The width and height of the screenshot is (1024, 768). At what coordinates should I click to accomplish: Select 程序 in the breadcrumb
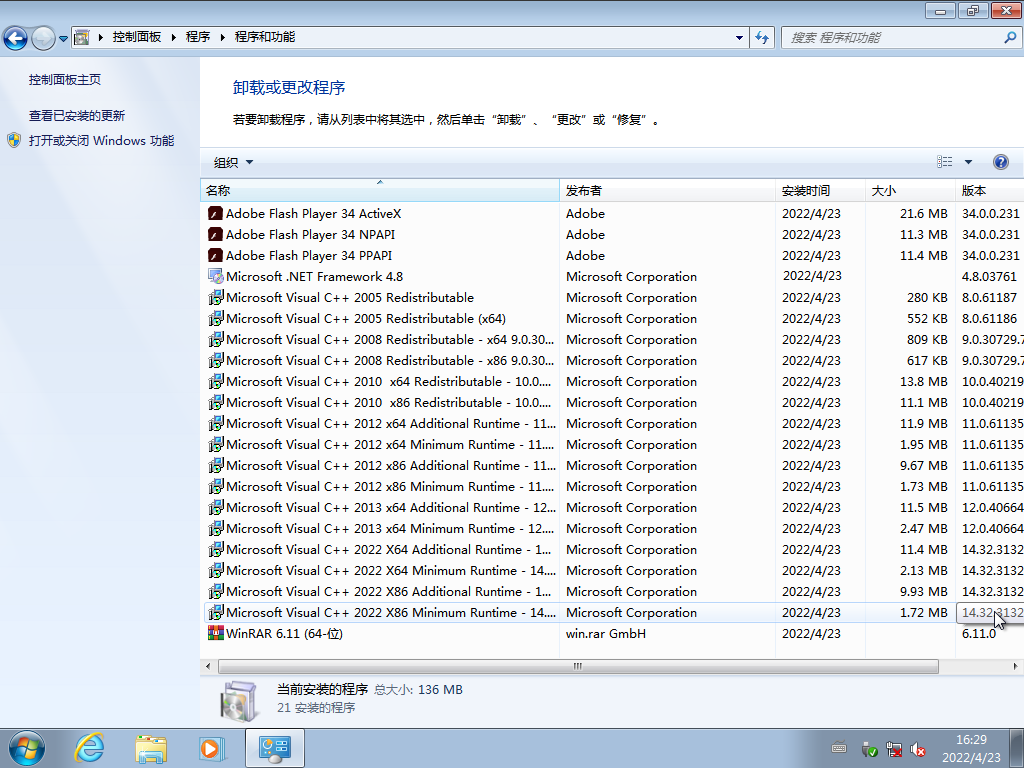point(198,37)
